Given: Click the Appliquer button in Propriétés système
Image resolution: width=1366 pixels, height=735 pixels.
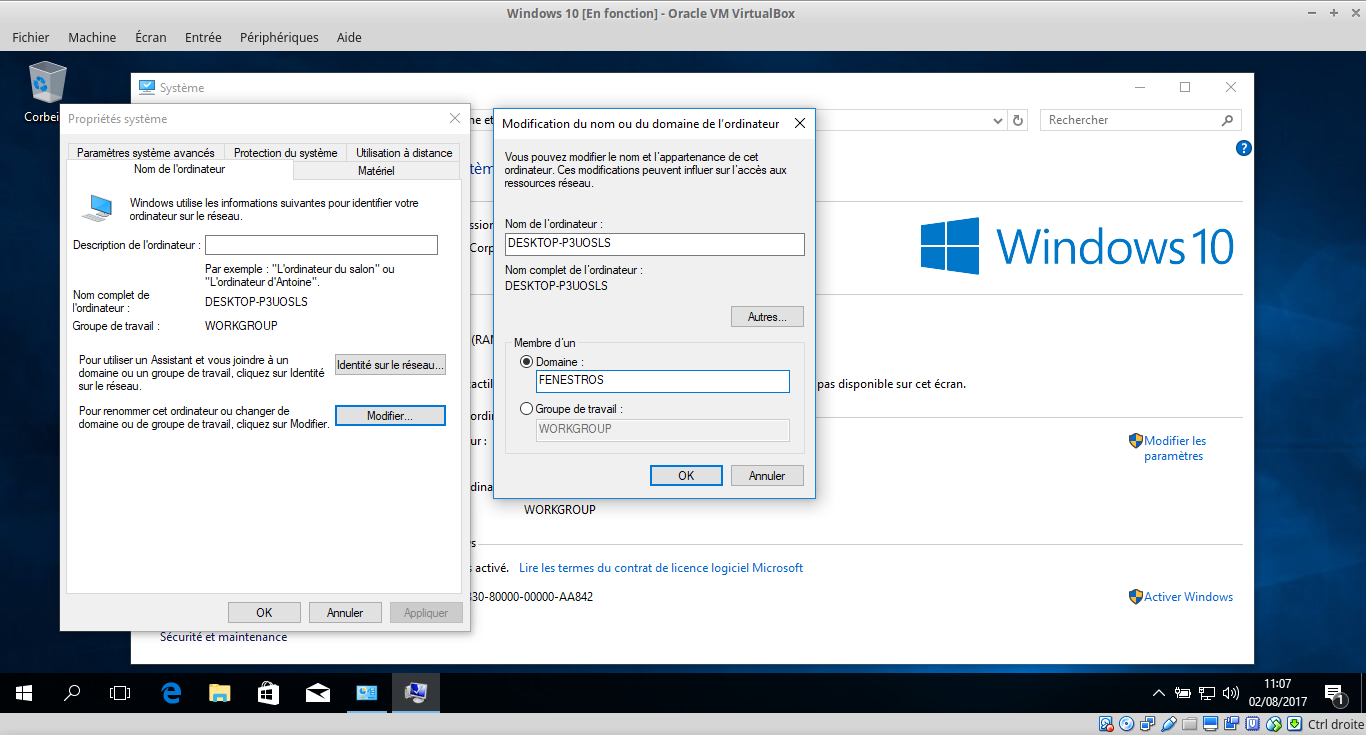Looking at the screenshot, I should 426,613.
